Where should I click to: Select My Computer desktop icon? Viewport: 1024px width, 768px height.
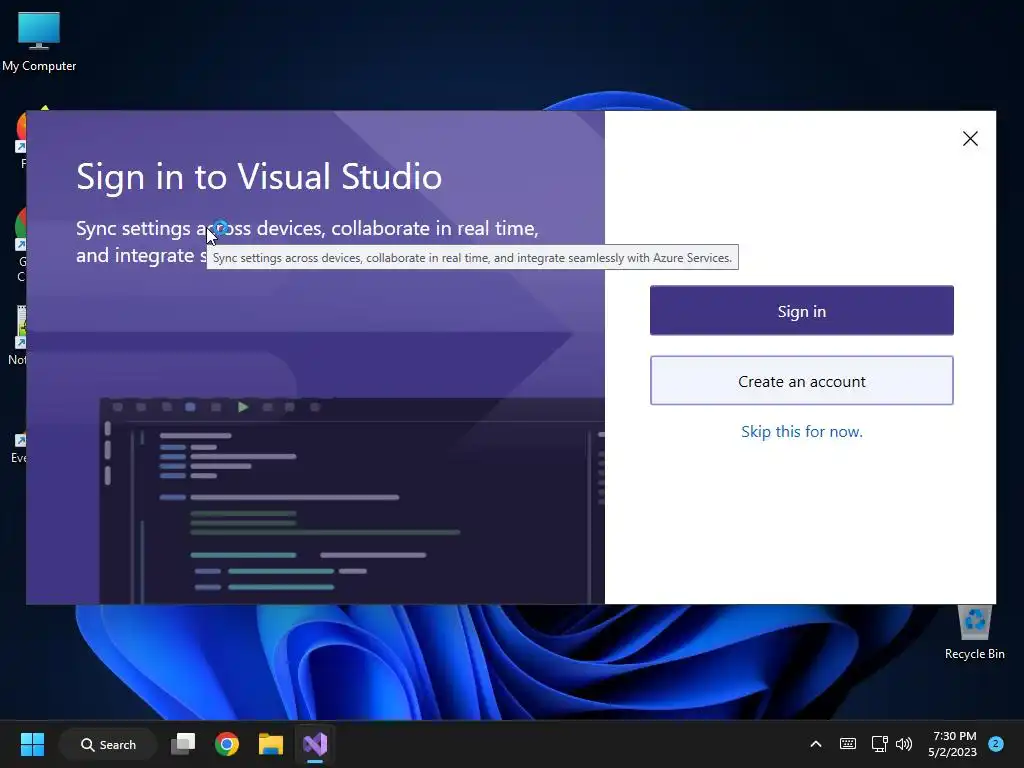tap(39, 42)
